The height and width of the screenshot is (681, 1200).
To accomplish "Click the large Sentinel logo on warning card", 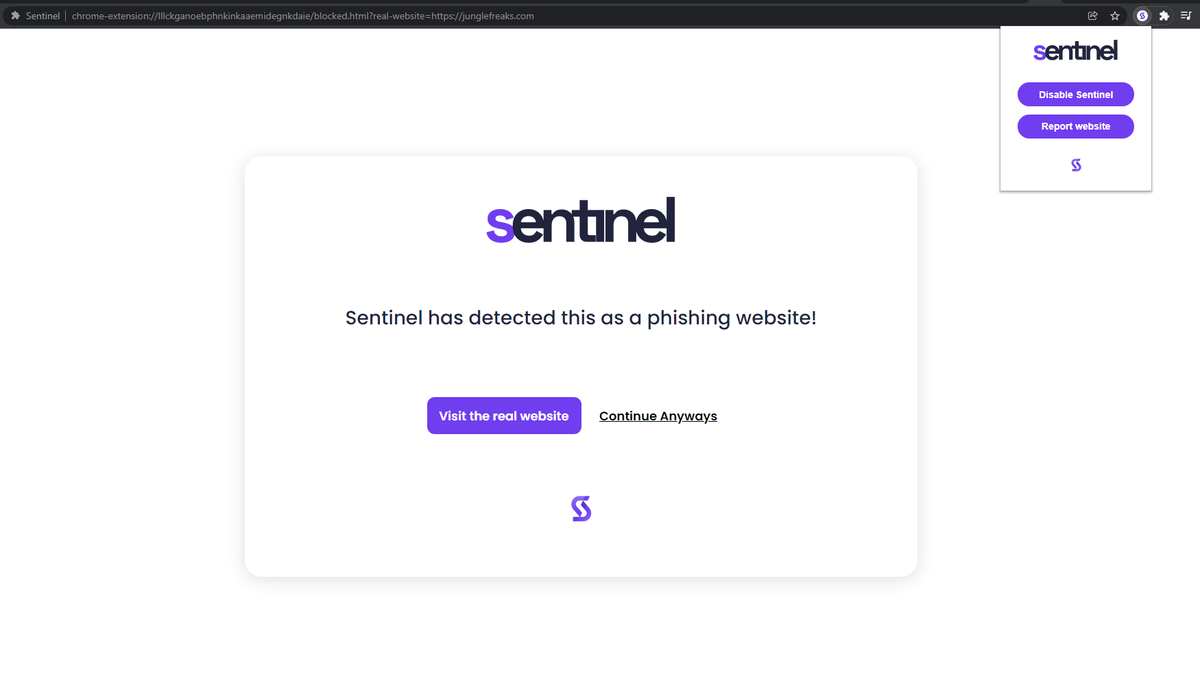I will tap(580, 221).
